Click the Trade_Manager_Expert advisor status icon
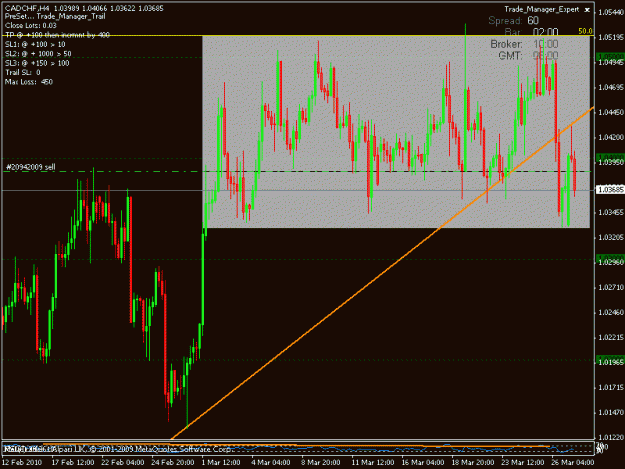 pyautogui.click(x=587, y=10)
